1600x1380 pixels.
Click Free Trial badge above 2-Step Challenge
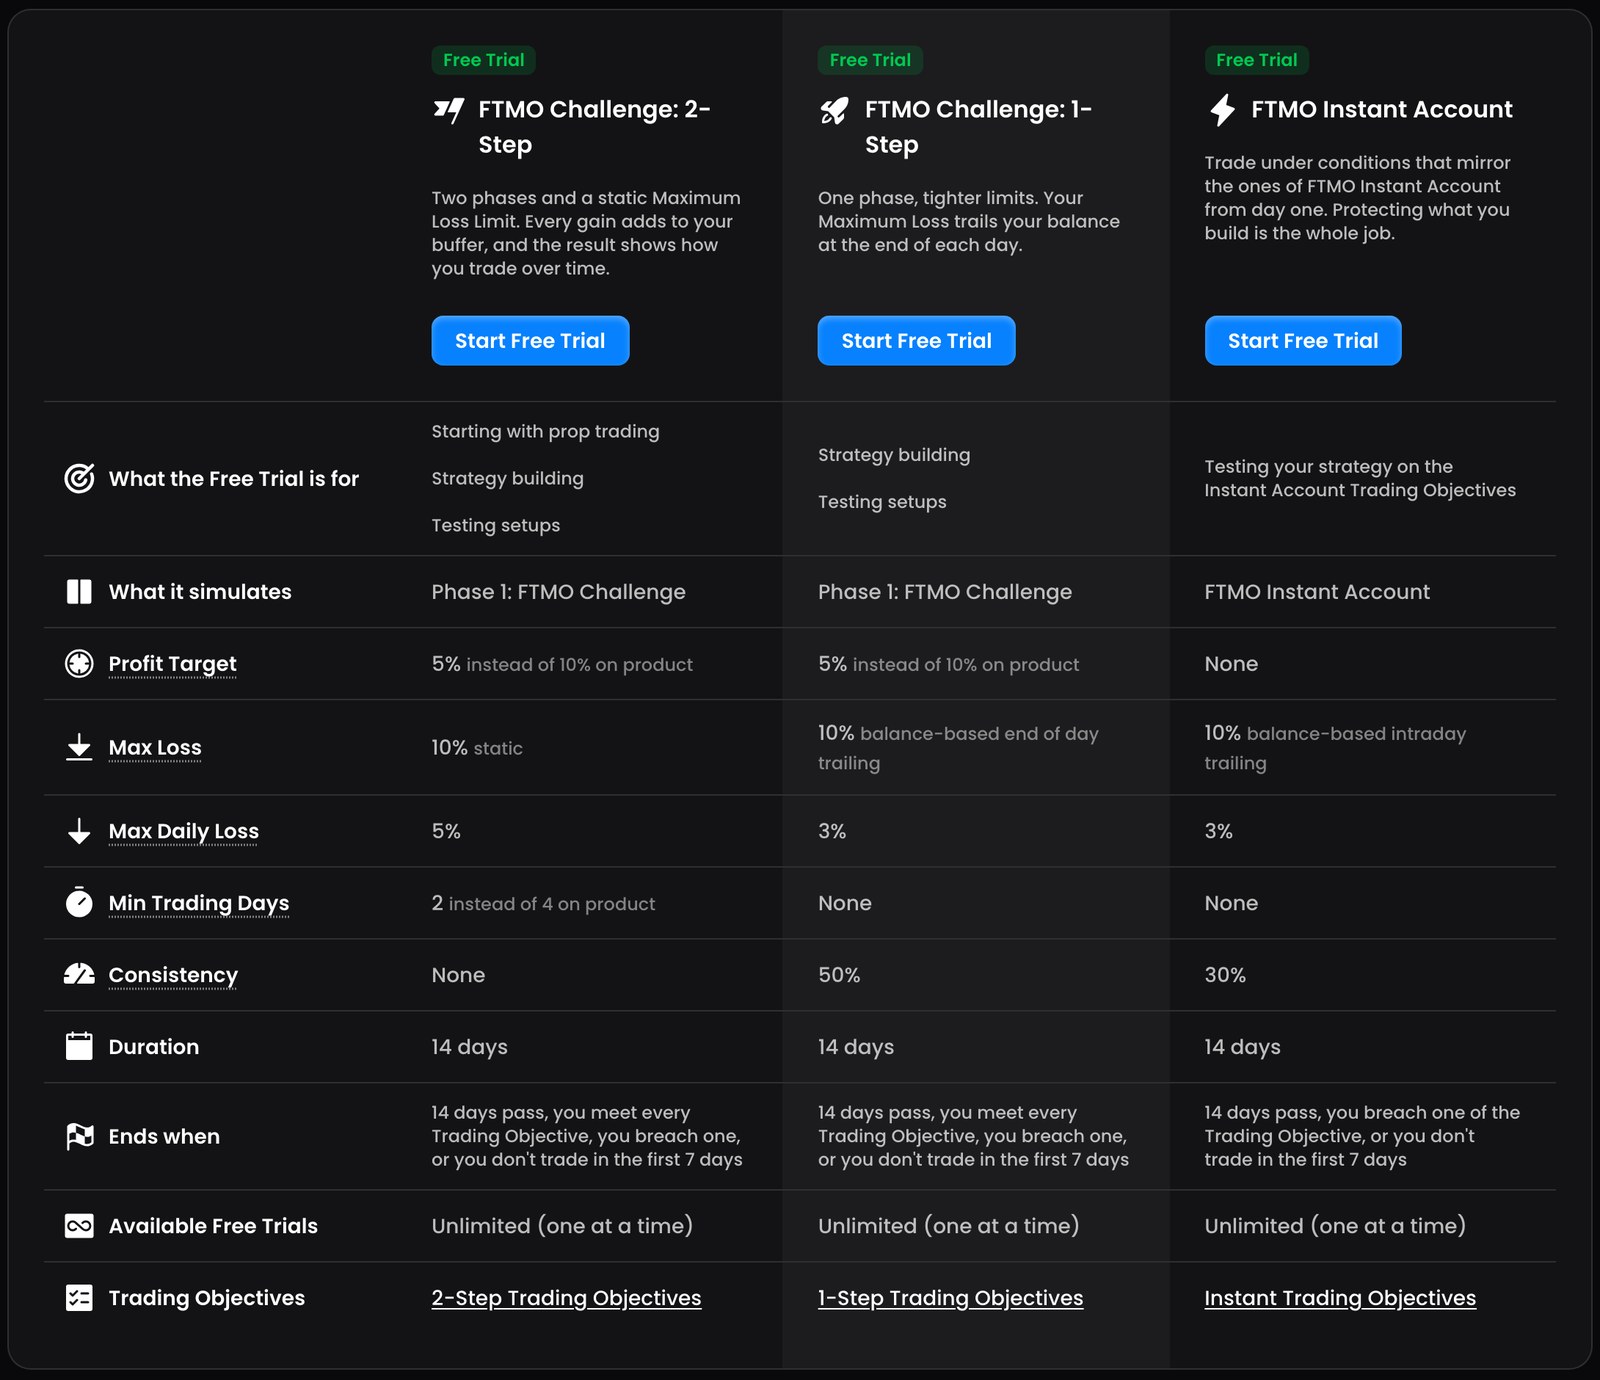point(484,60)
